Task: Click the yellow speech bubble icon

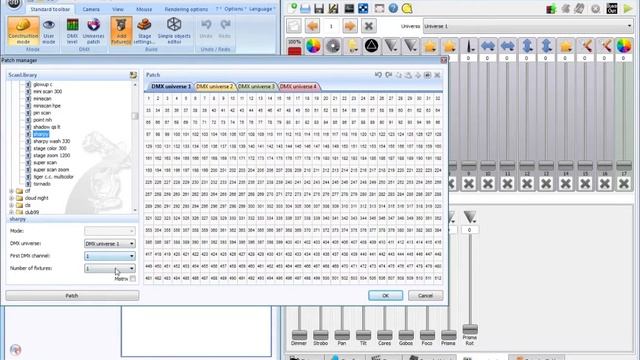Action: (x=407, y=8)
